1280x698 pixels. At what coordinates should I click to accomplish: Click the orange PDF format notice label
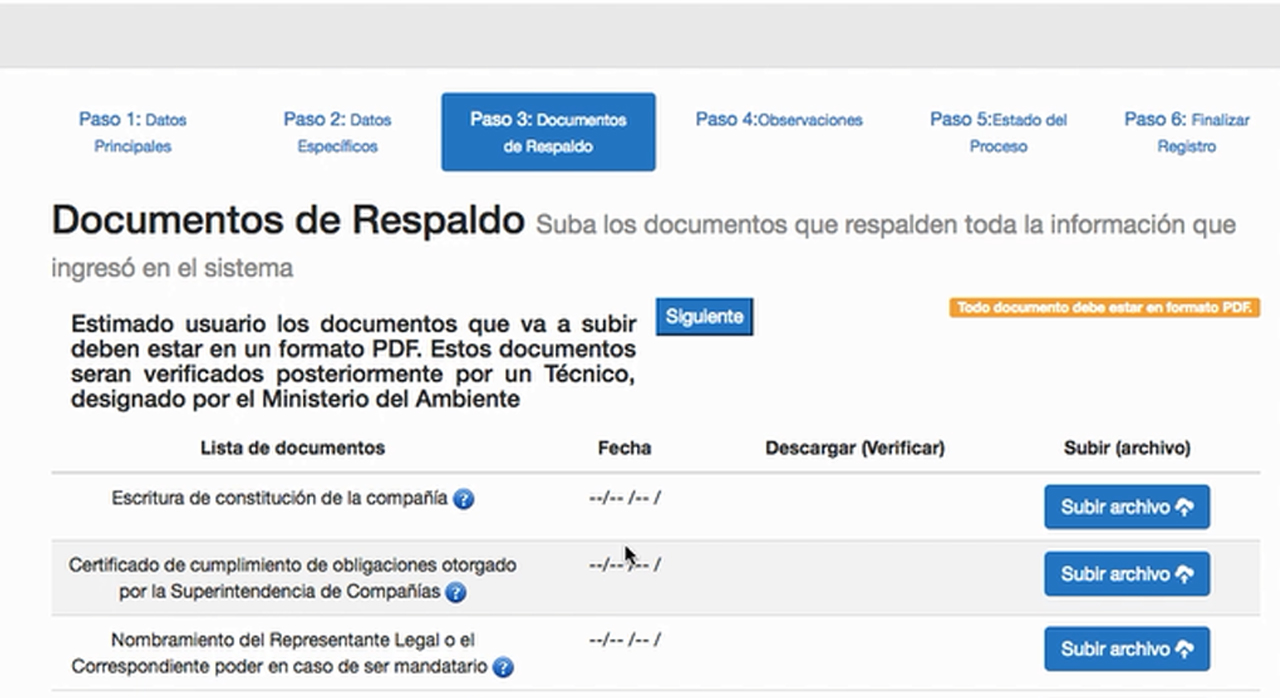point(1104,308)
